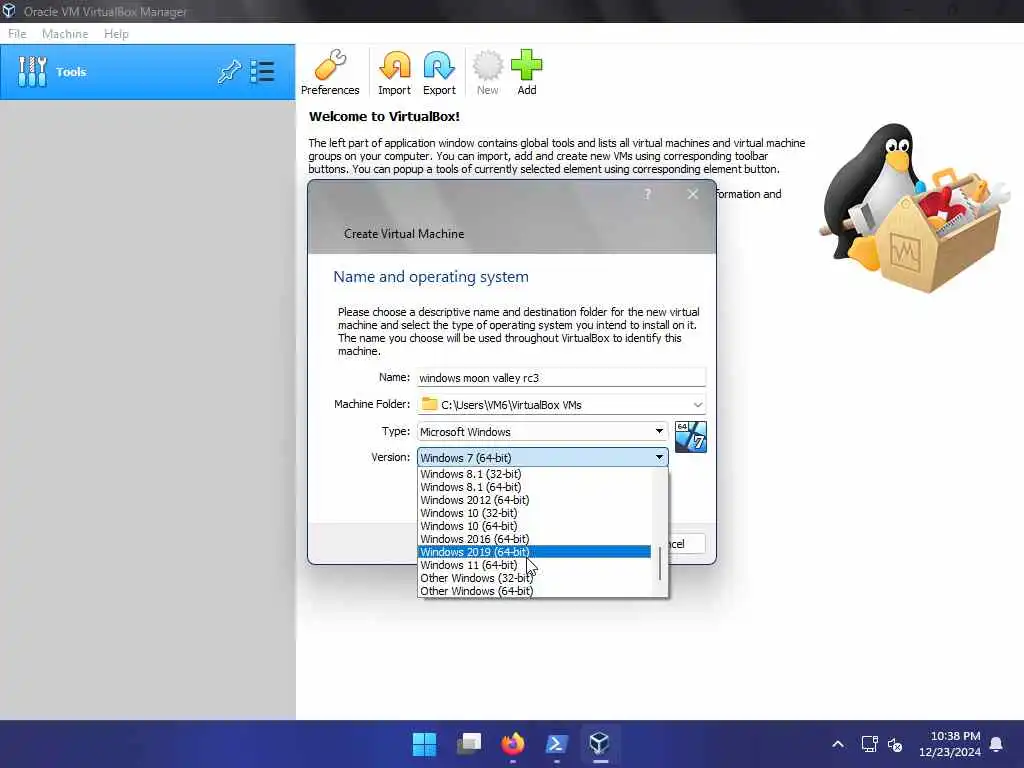Screen dimensions: 1024x768
Task: Click the pin icon next to Tools
Action: click(x=229, y=72)
